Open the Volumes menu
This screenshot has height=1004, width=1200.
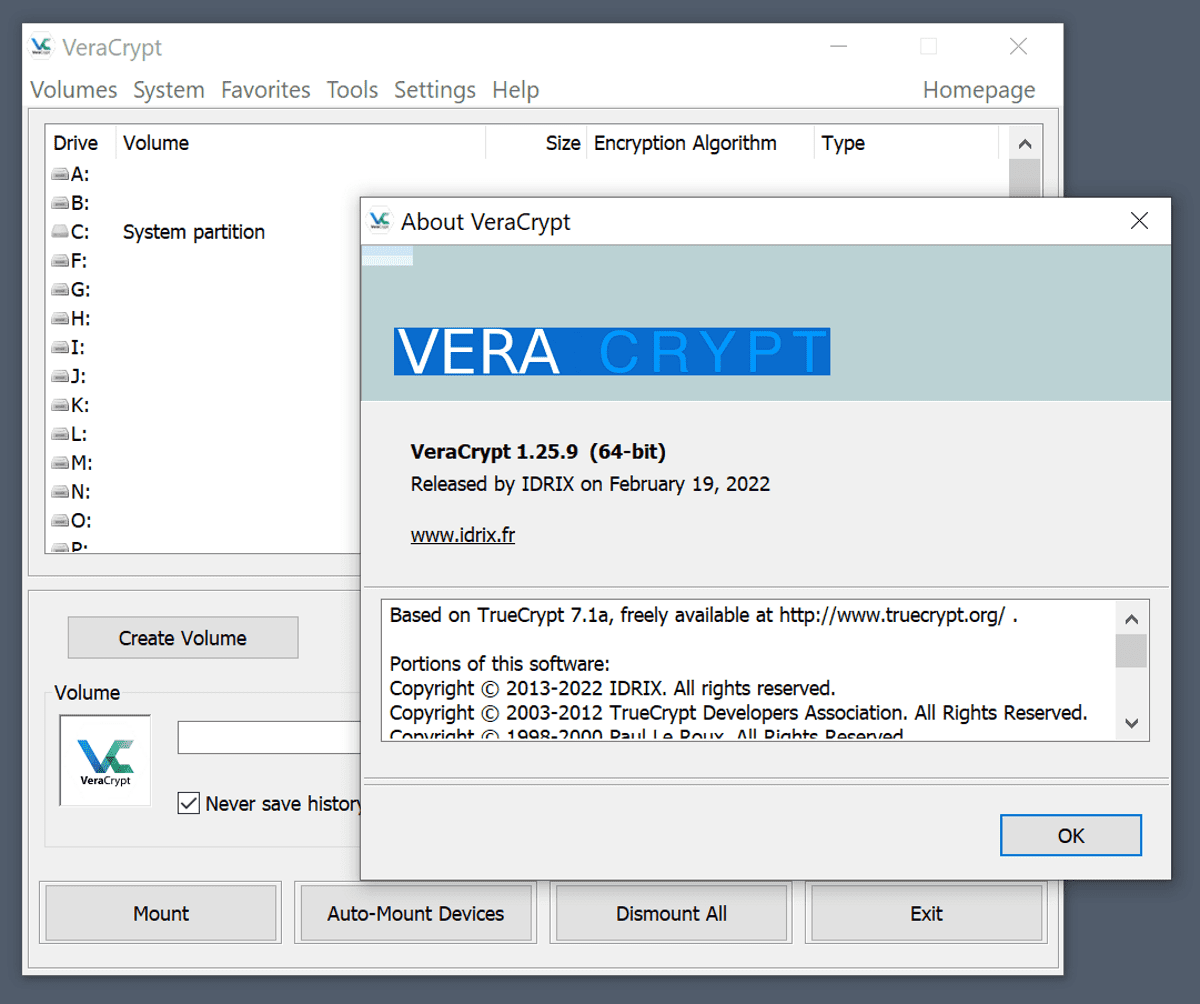73,90
